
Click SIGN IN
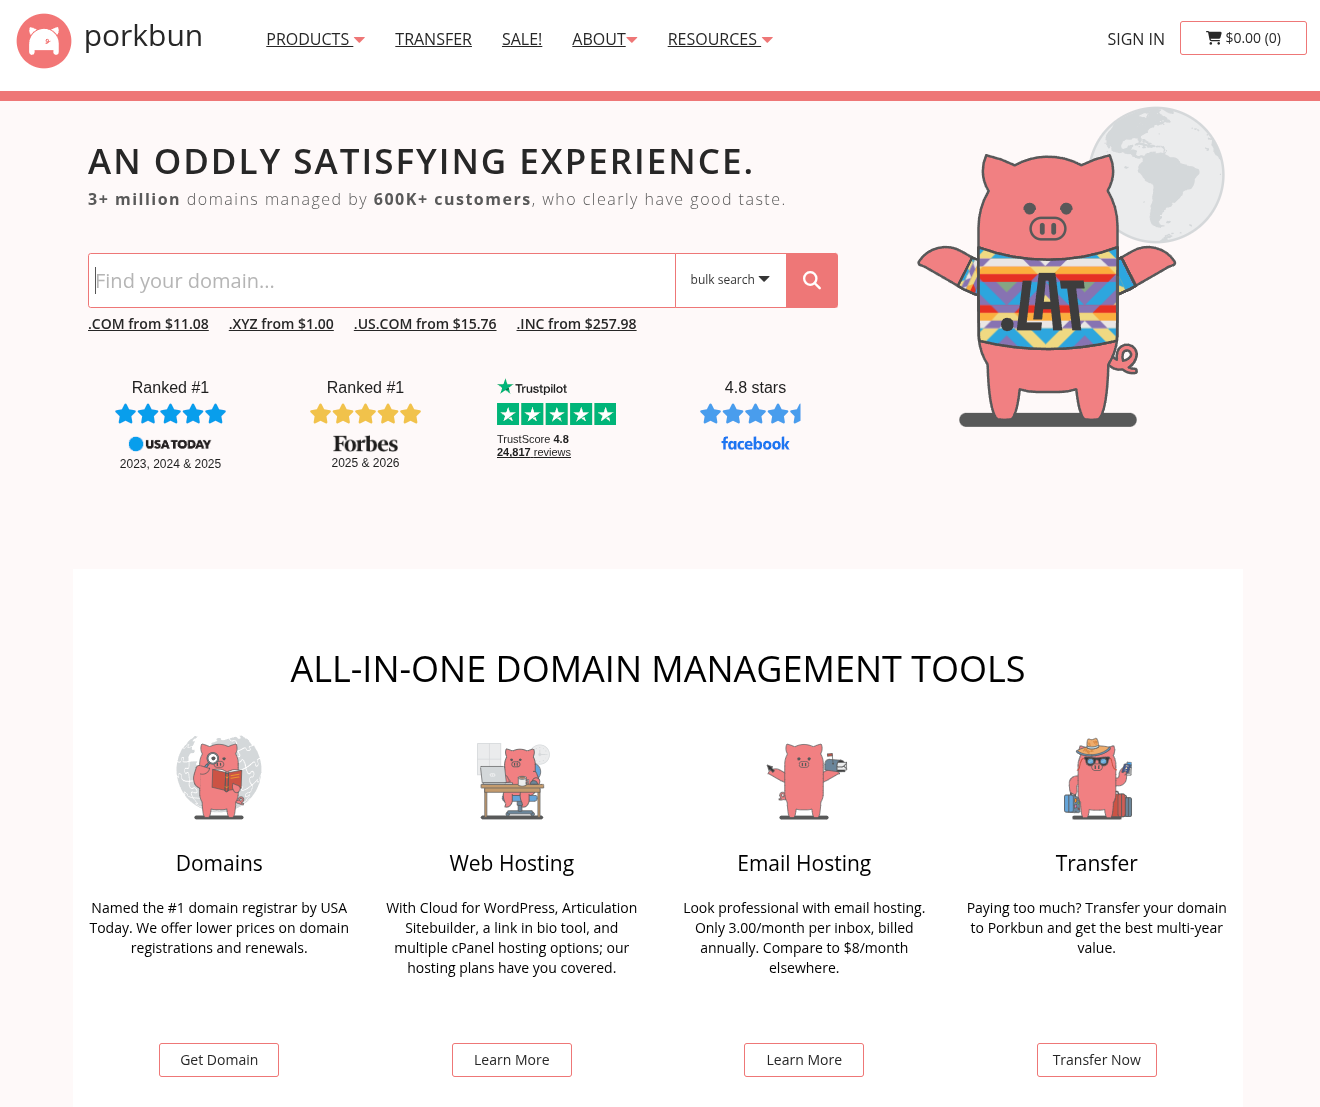pos(1136,39)
